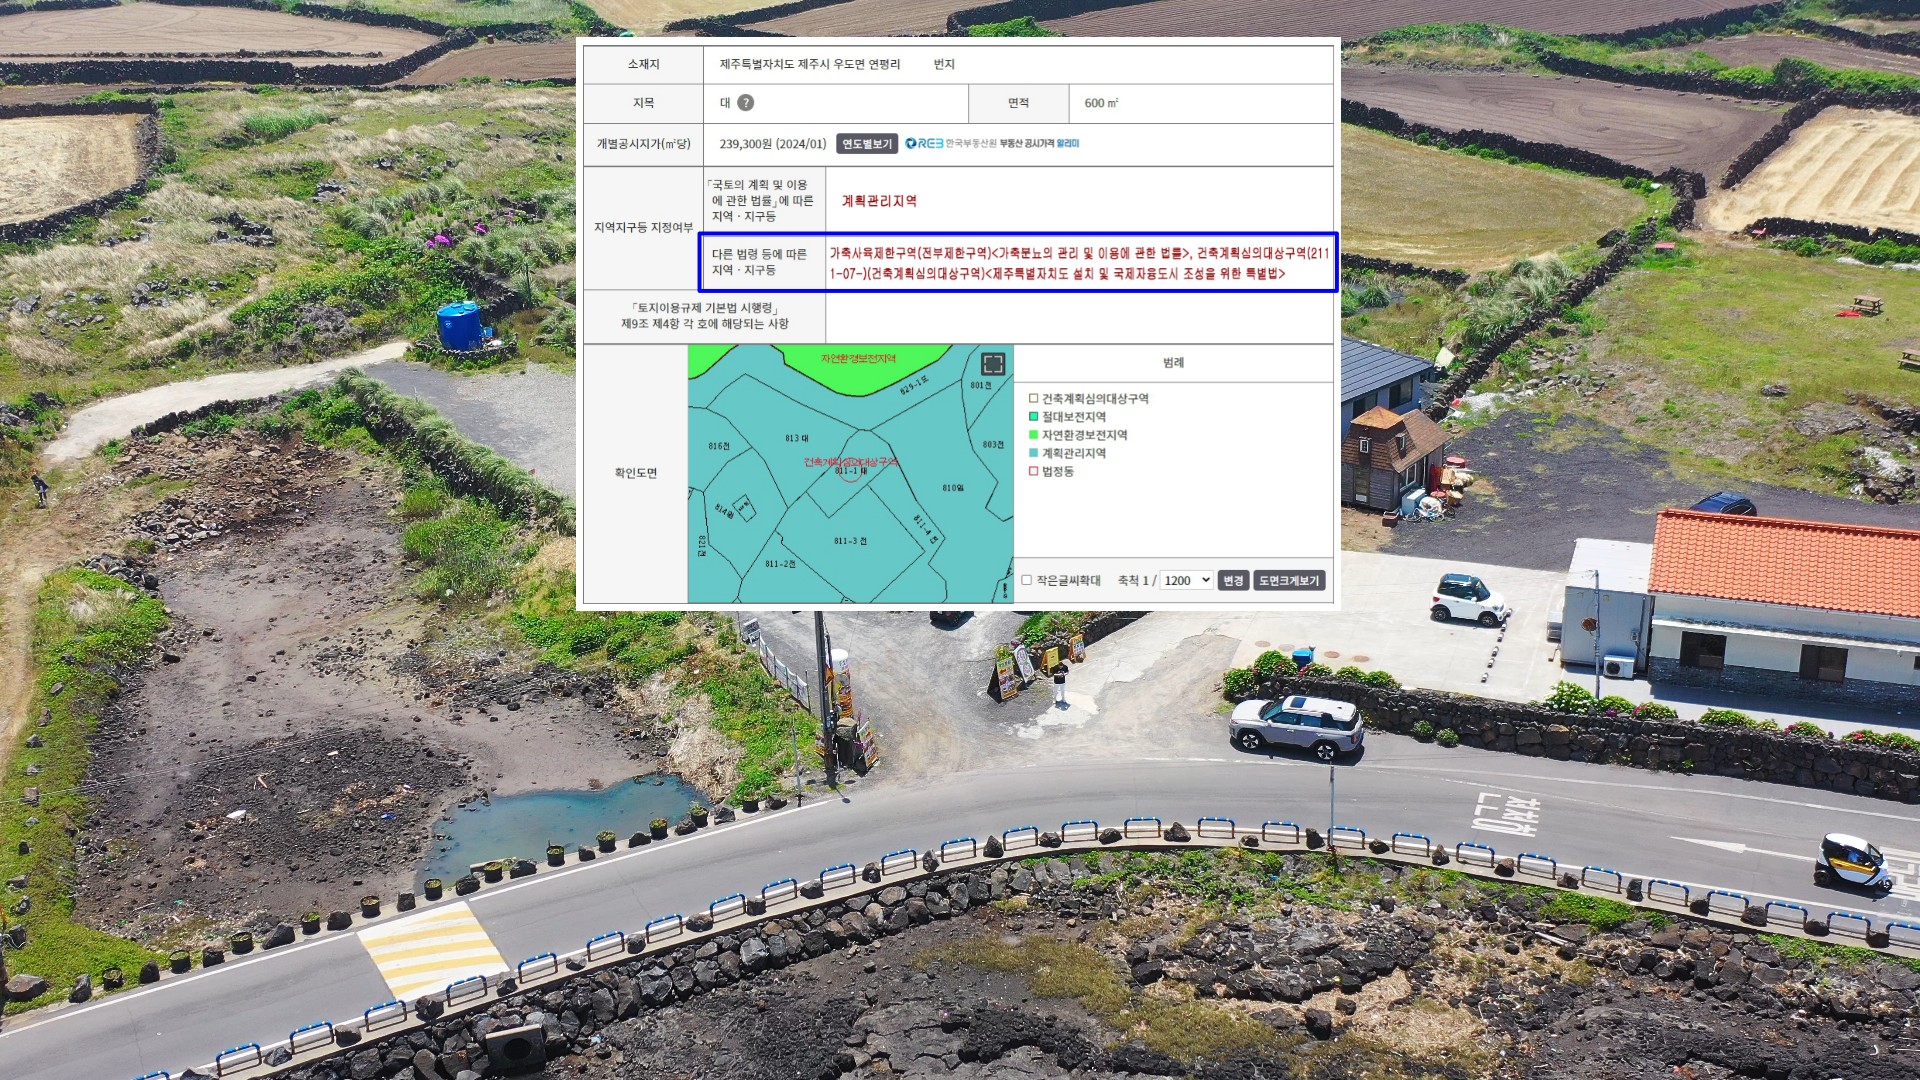The image size is (1920, 1080).
Task: Click the 연도별보기 button
Action: pos(866,144)
